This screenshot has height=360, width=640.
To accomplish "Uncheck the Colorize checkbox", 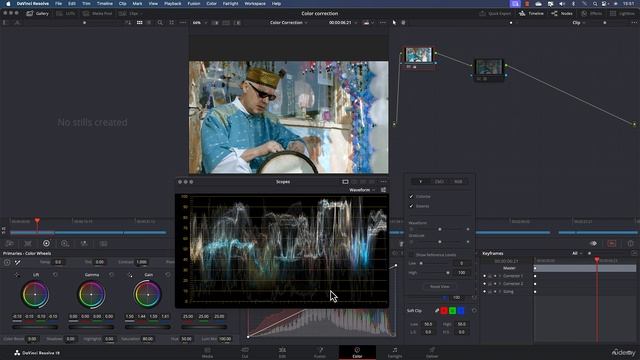I will click(411, 196).
